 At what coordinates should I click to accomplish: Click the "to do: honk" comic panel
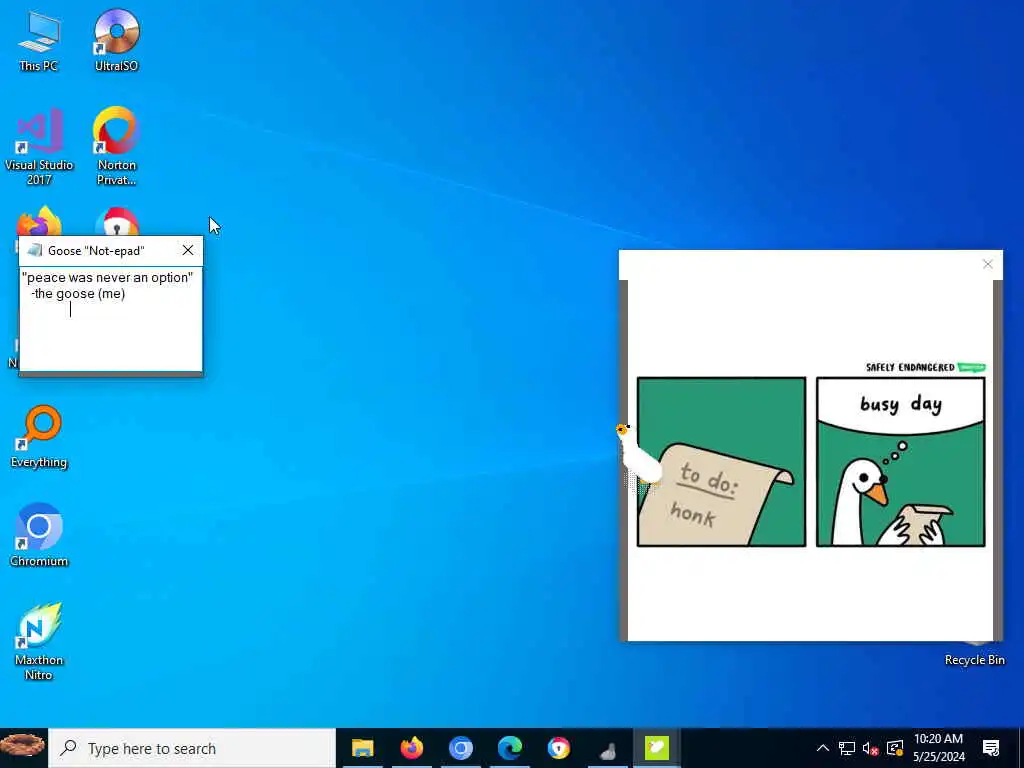pos(721,462)
